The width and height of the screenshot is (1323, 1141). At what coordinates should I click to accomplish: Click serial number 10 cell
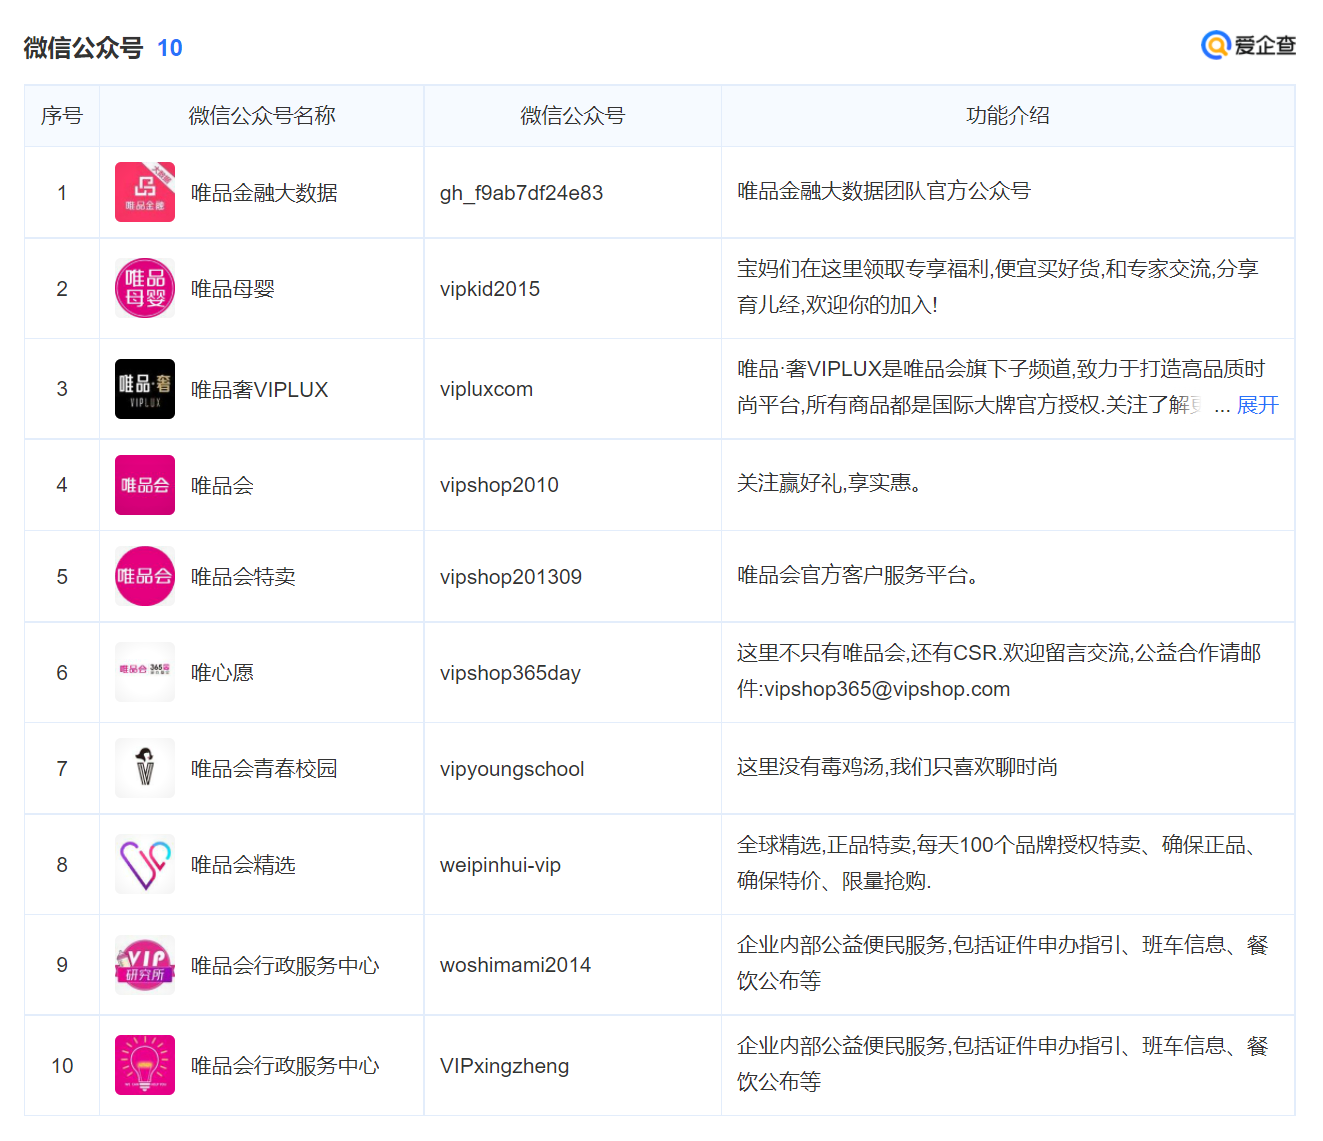[62, 1066]
